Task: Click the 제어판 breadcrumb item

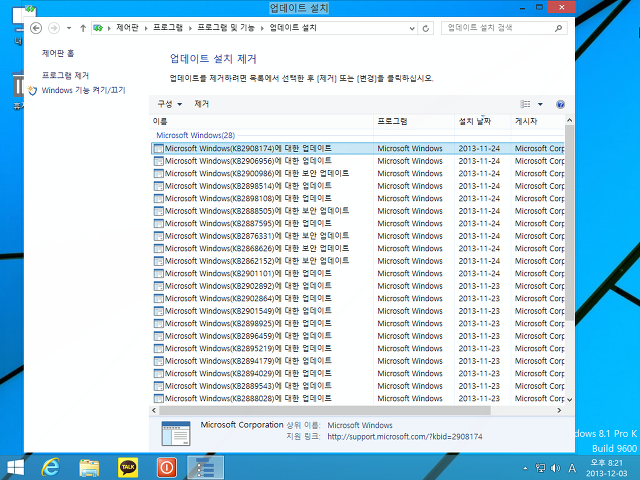Action: (x=127, y=28)
